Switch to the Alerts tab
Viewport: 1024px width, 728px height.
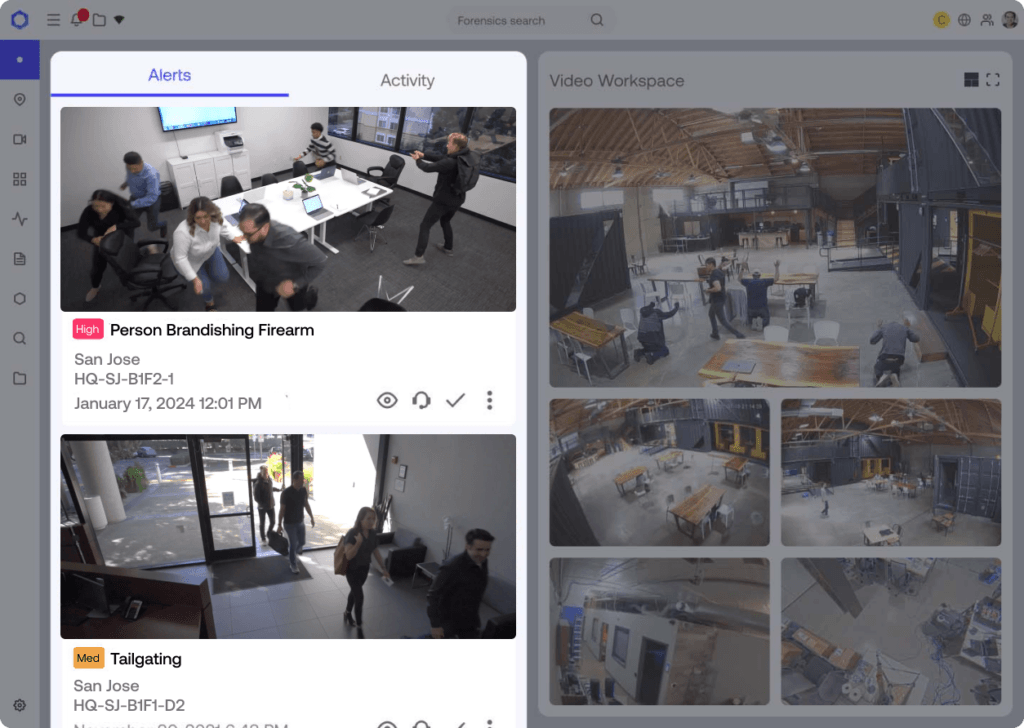(x=169, y=75)
